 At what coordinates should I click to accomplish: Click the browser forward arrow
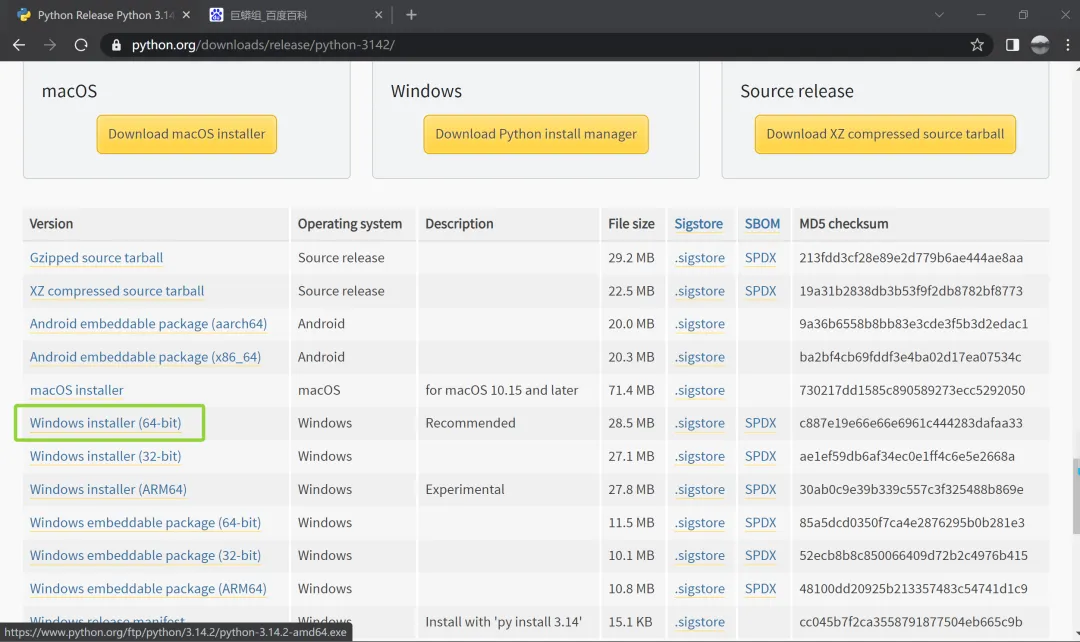[x=50, y=45]
